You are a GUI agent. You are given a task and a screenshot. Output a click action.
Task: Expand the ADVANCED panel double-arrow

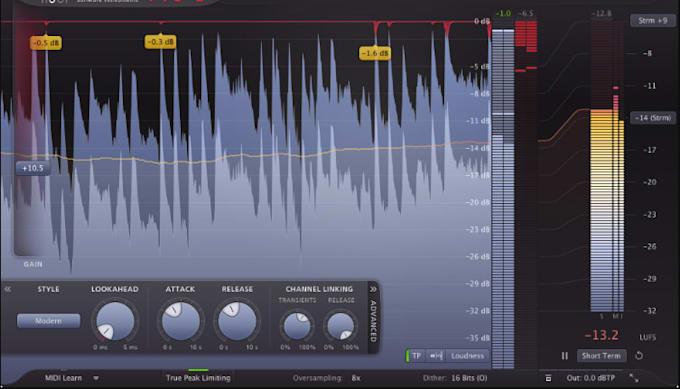click(x=373, y=288)
